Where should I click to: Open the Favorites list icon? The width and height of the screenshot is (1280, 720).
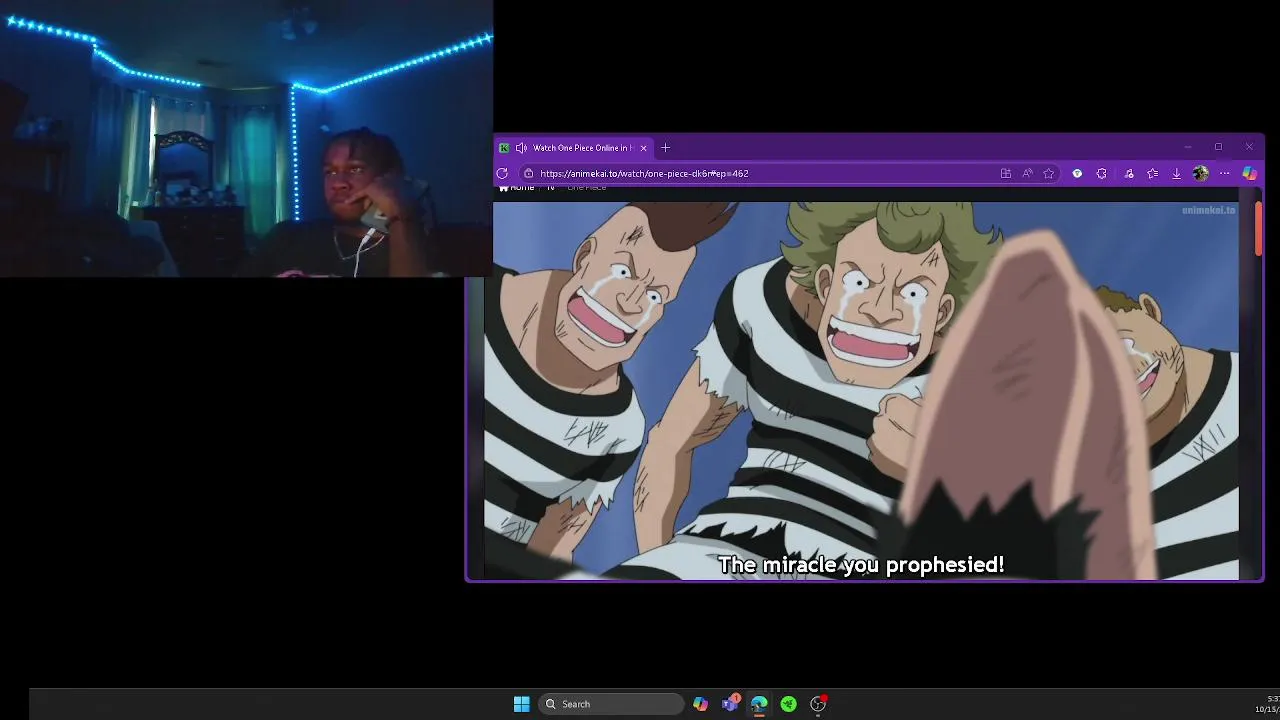point(1152,173)
